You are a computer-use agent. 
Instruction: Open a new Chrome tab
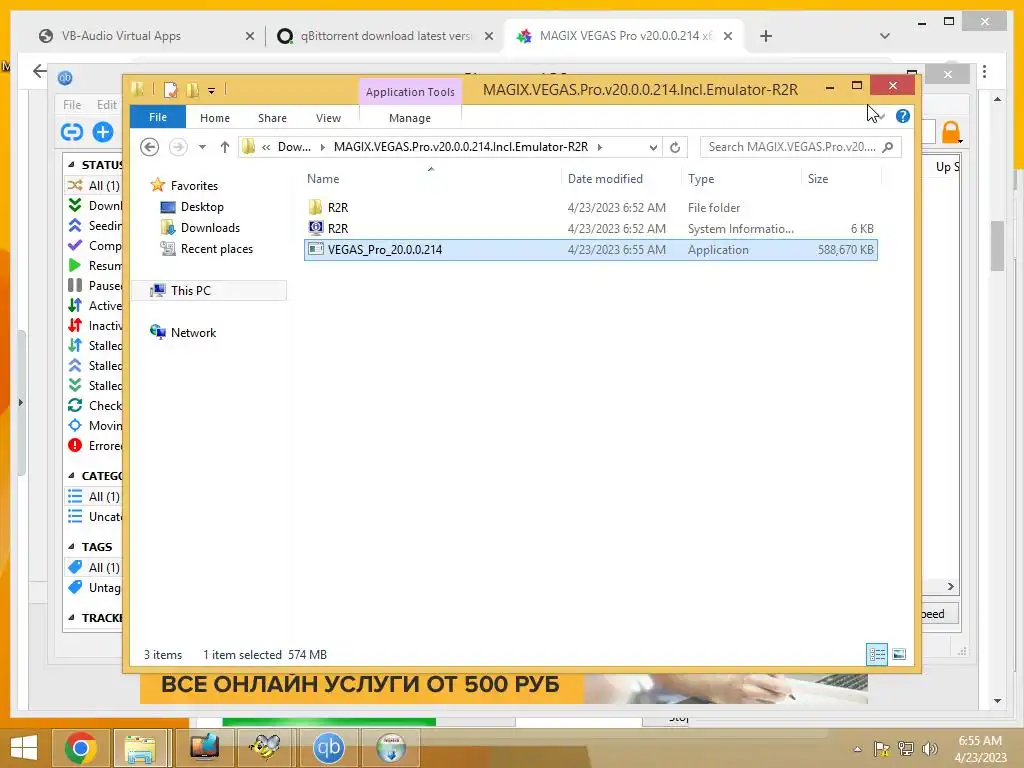(x=766, y=36)
